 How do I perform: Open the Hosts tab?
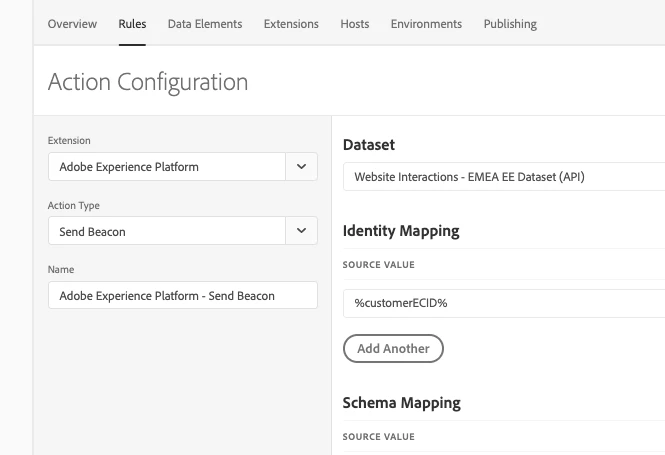coord(355,24)
